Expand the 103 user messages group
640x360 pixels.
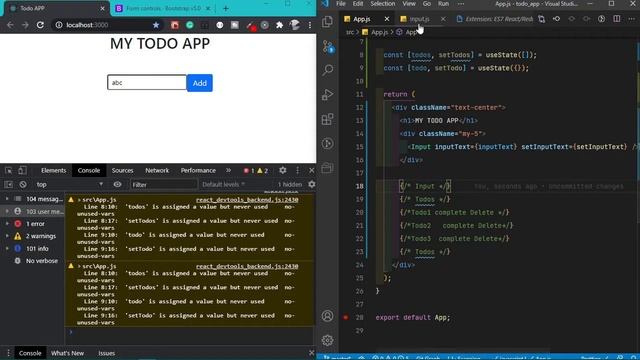coord(7,211)
